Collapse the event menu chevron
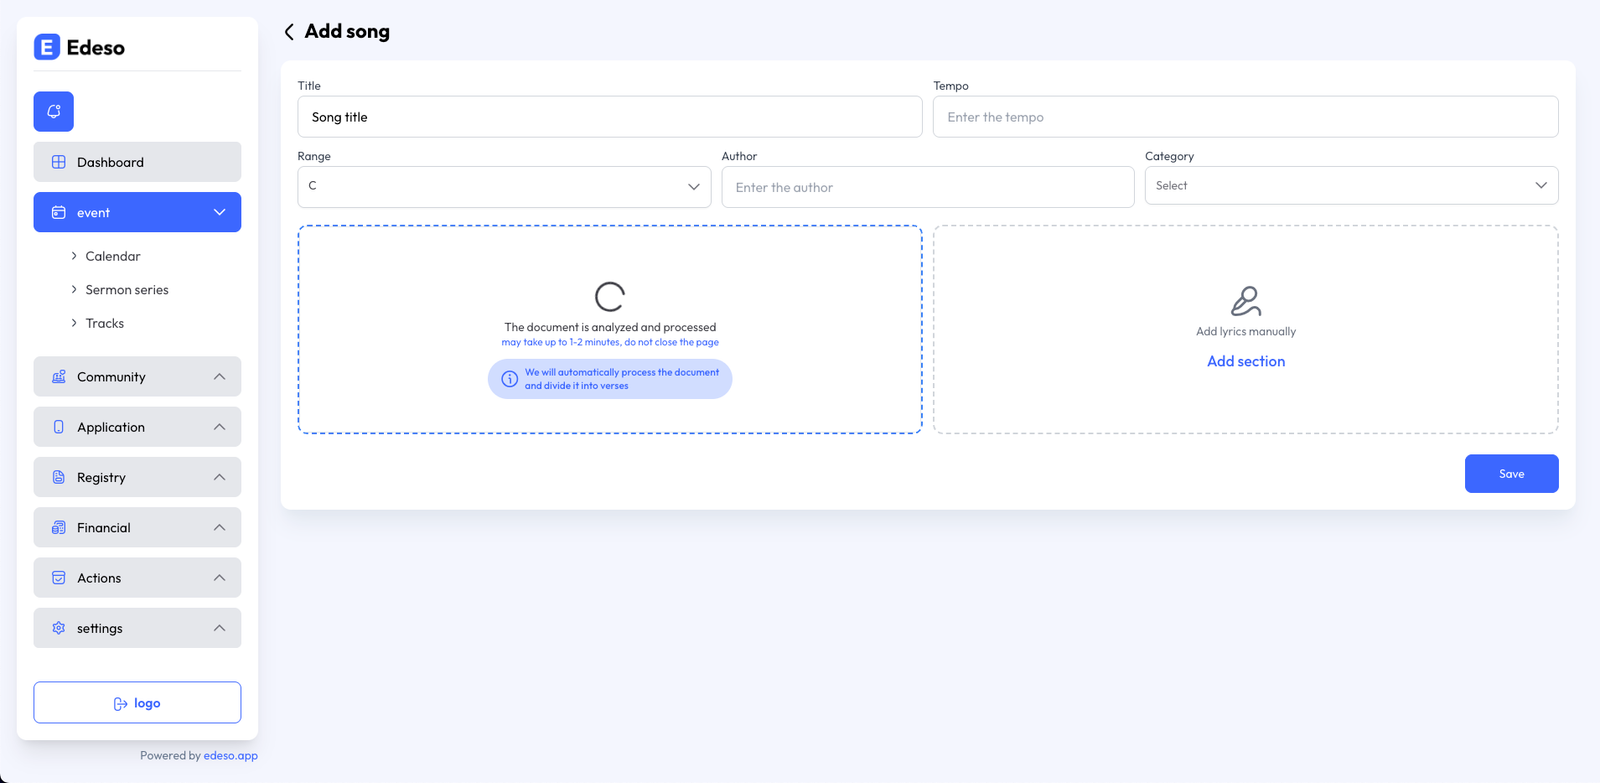1600x783 pixels. (x=220, y=212)
